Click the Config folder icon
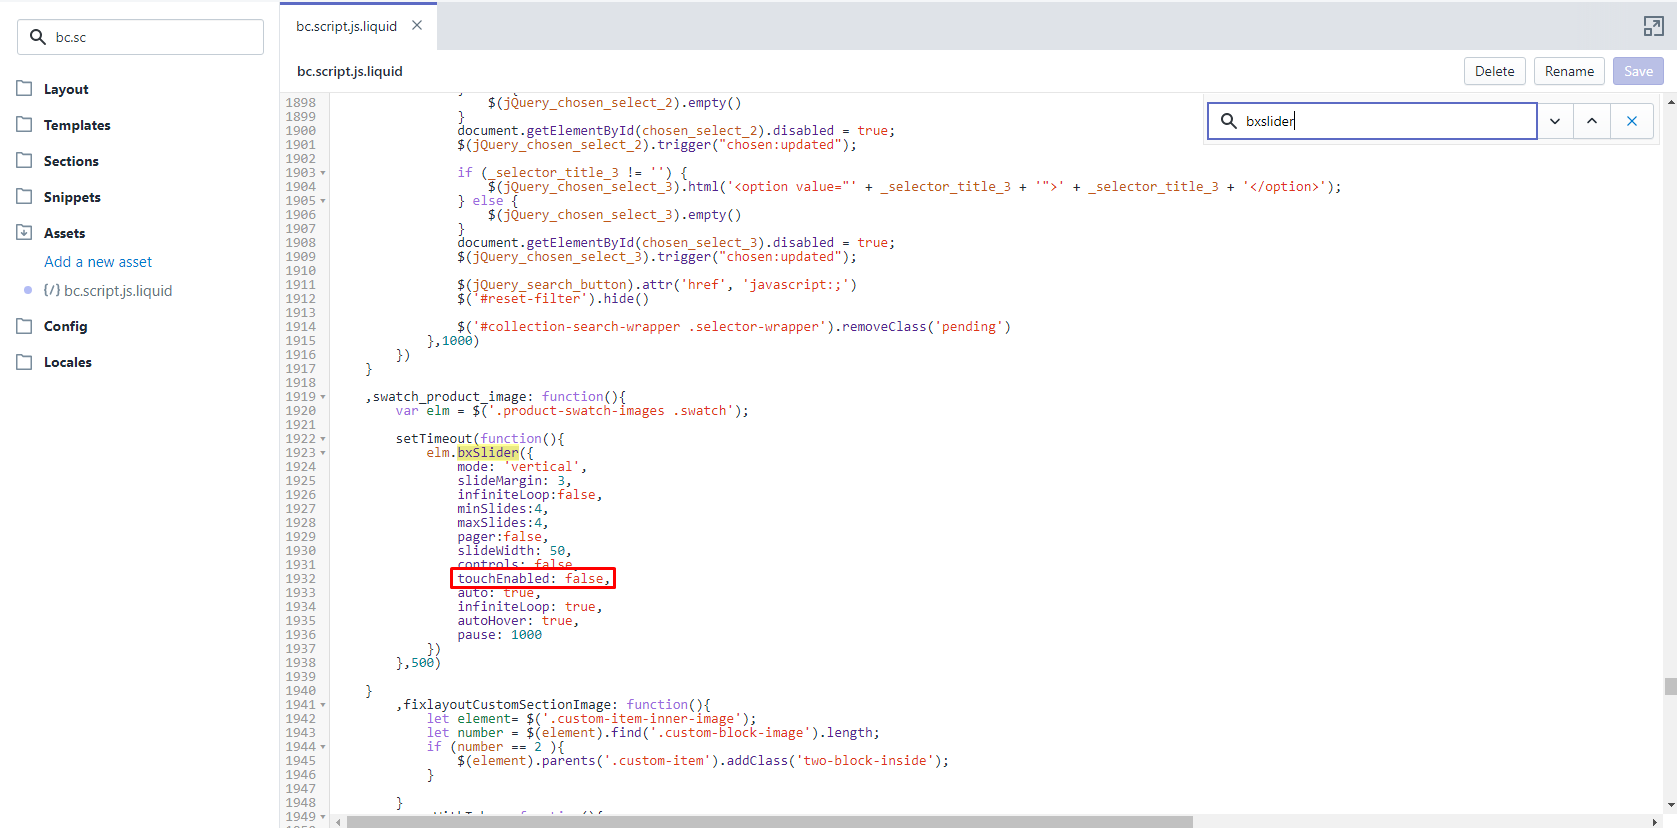1677x828 pixels. [x=24, y=325]
